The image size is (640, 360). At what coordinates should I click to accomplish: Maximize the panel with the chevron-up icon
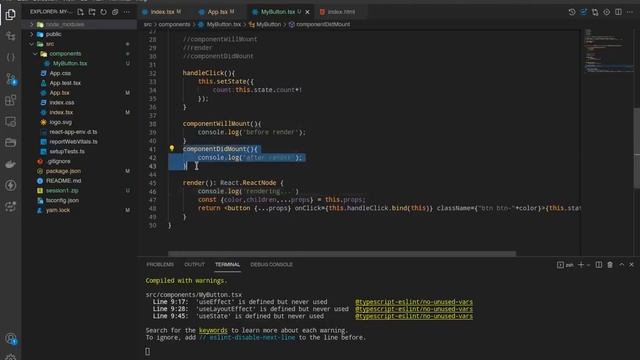621,264
